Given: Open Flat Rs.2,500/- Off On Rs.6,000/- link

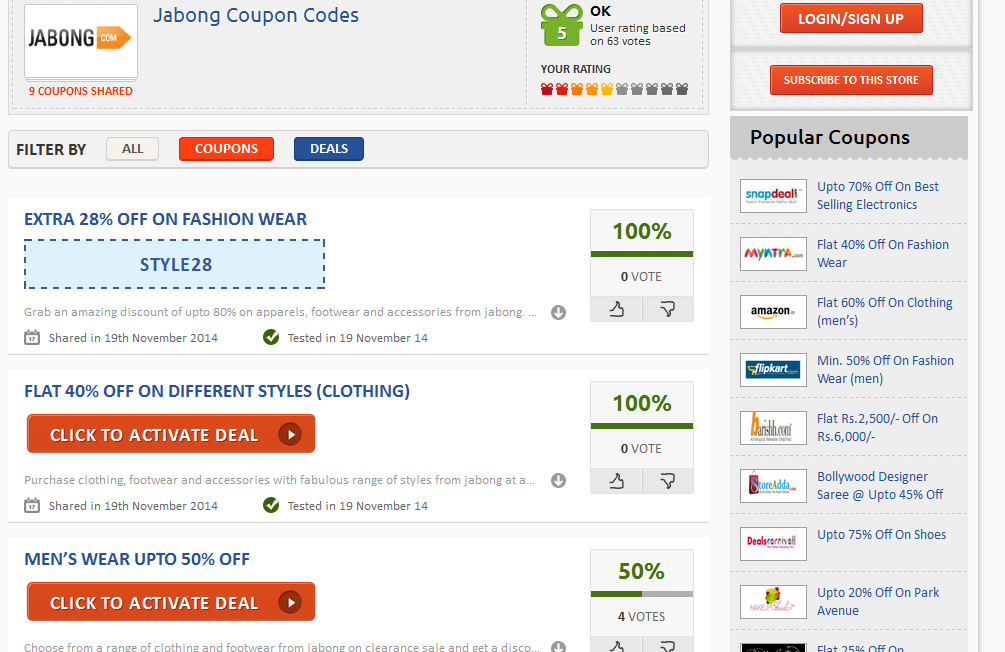Looking at the screenshot, I should pos(877,428).
